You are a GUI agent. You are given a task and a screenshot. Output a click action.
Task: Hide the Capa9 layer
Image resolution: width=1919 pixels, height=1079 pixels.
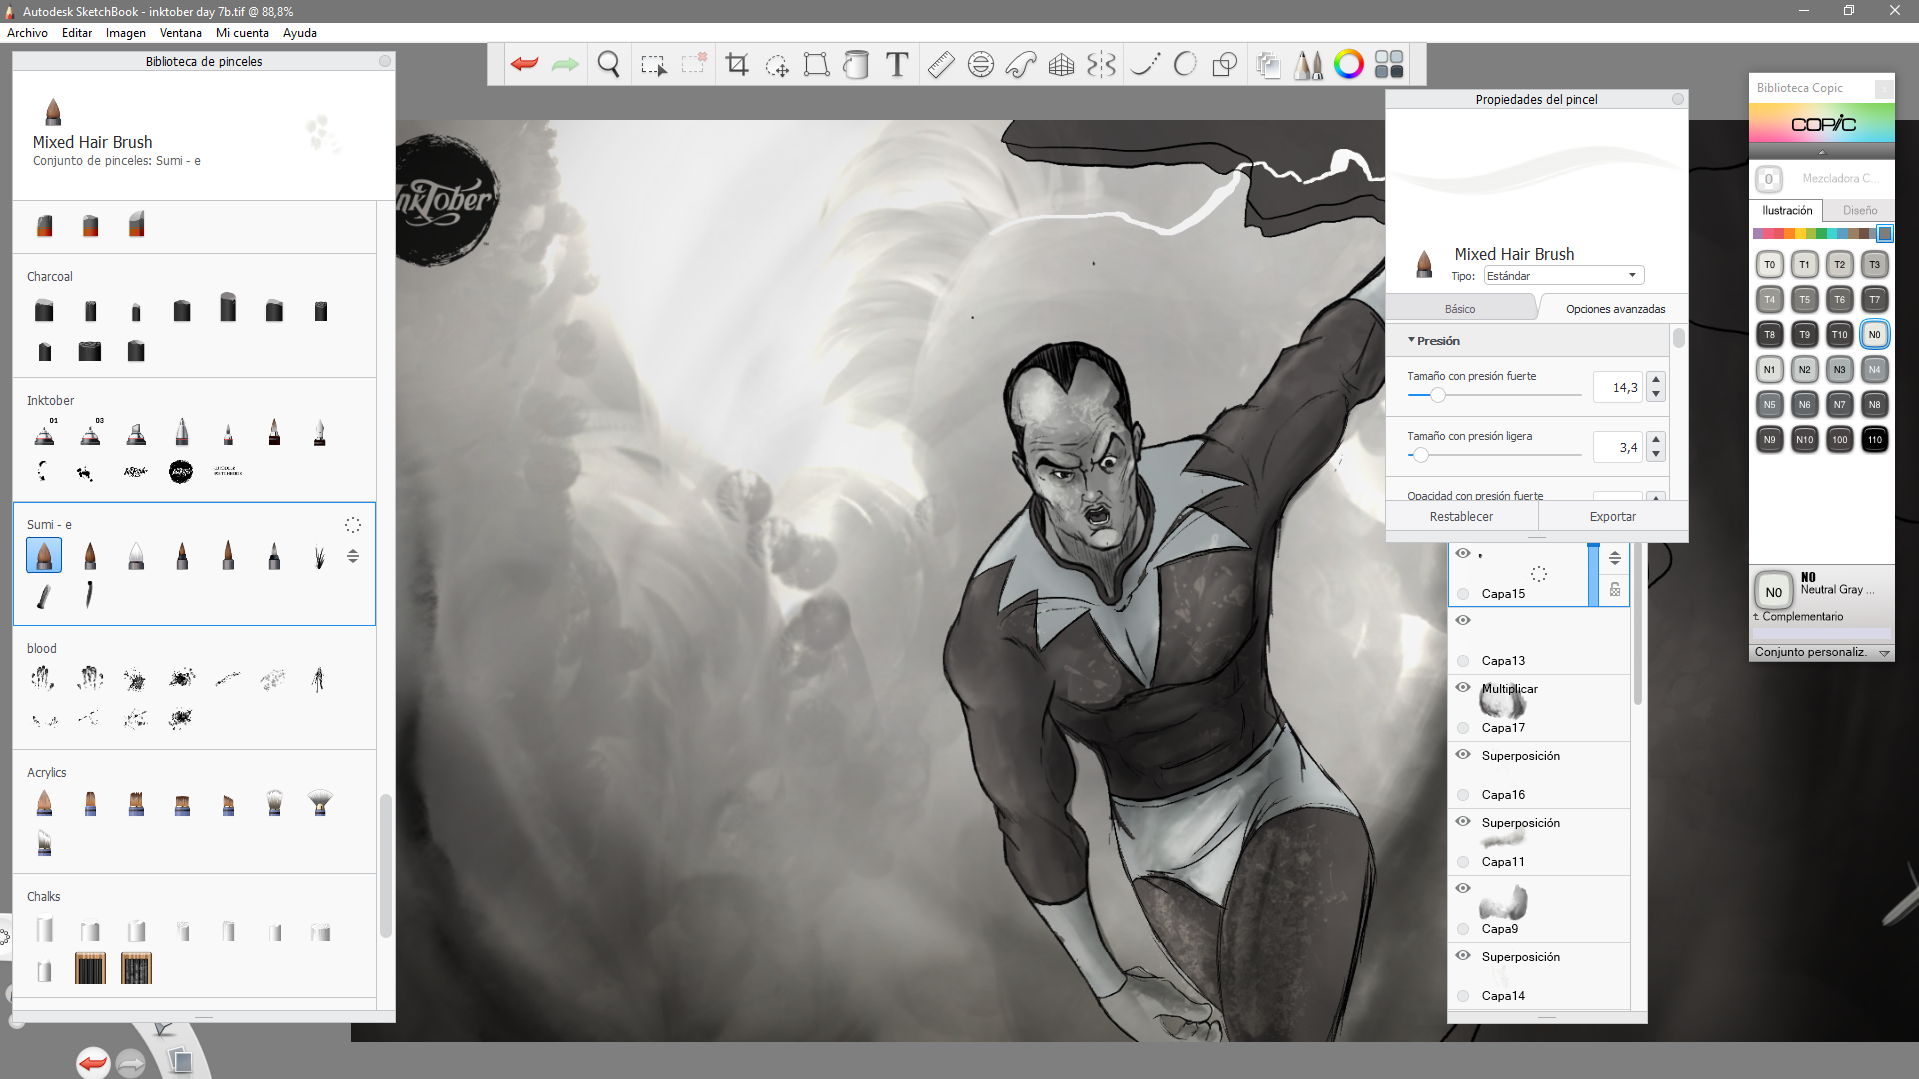coord(1463,889)
